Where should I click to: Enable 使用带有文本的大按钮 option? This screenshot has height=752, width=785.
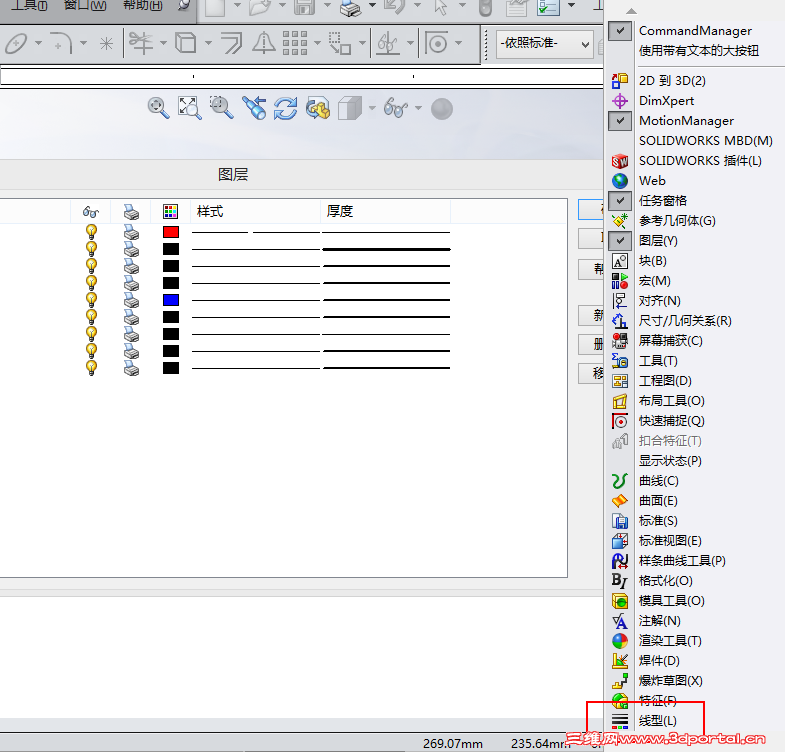[698, 51]
